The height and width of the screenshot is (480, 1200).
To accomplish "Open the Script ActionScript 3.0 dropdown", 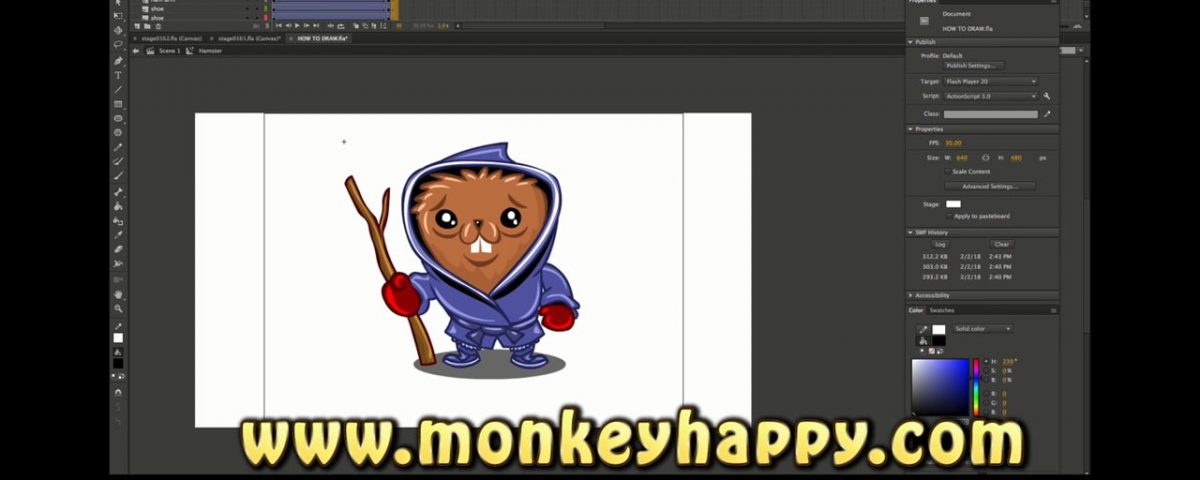I will (991, 96).
